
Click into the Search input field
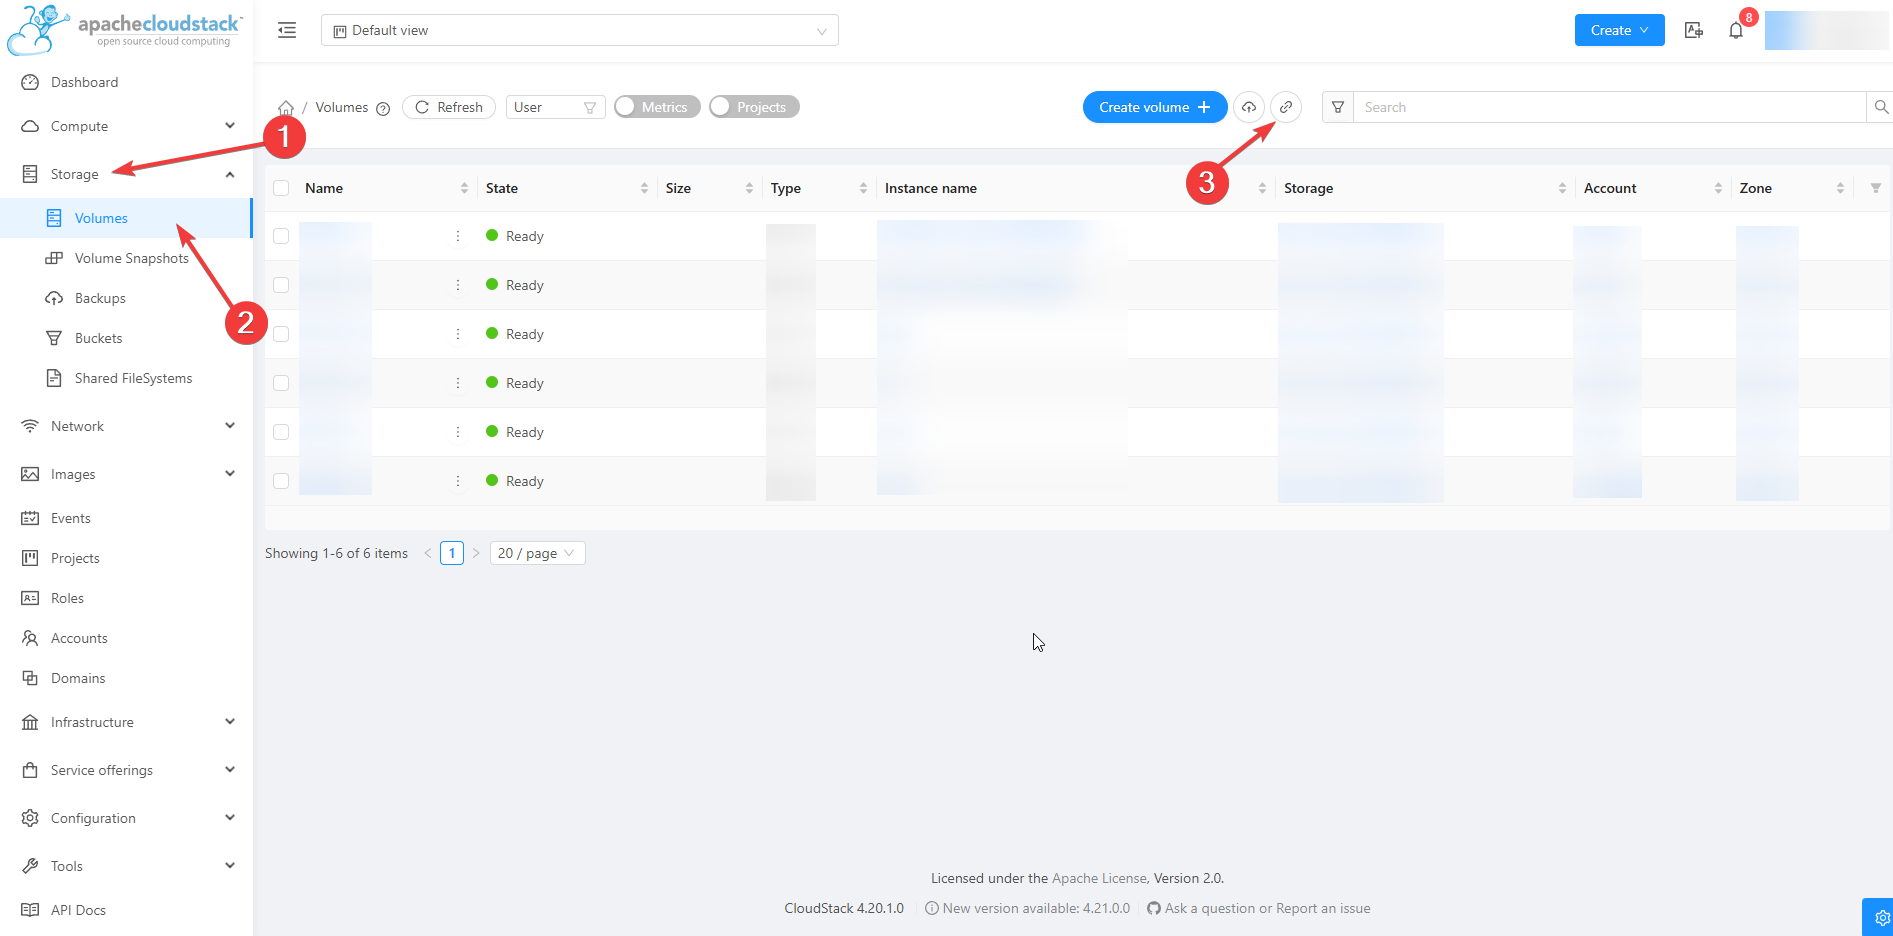pos(1609,107)
